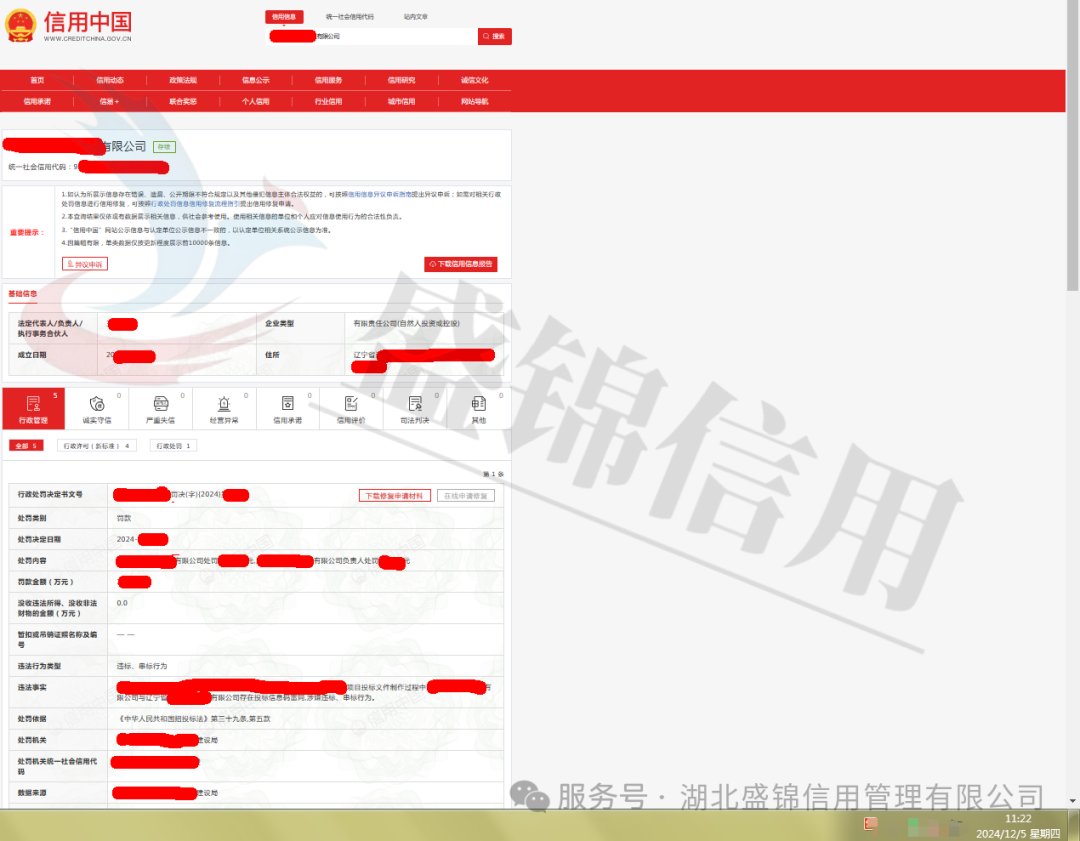This screenshot has width=1080, height=841.
Task: Open the 行政管理 category icon
Action: (x=33, y=404)
